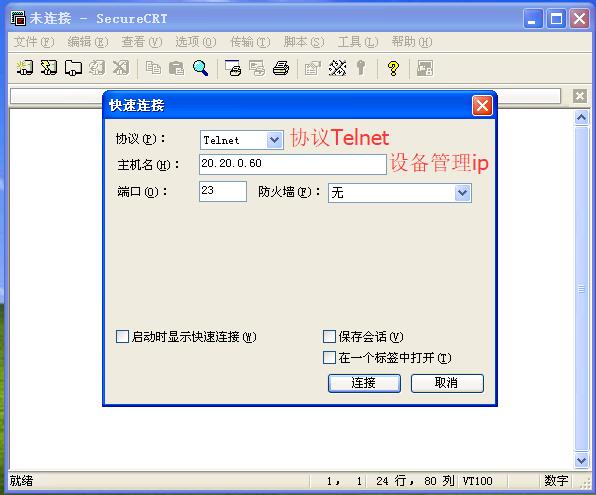Check 在一个标签中打开 option
The width and height of the screenshot is (596, 495).
tap(329, 357)
